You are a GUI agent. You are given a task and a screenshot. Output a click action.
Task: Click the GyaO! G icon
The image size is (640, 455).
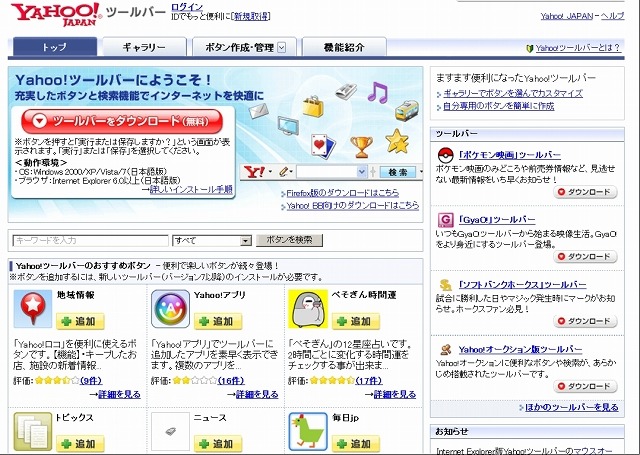(x=445, y=220)
